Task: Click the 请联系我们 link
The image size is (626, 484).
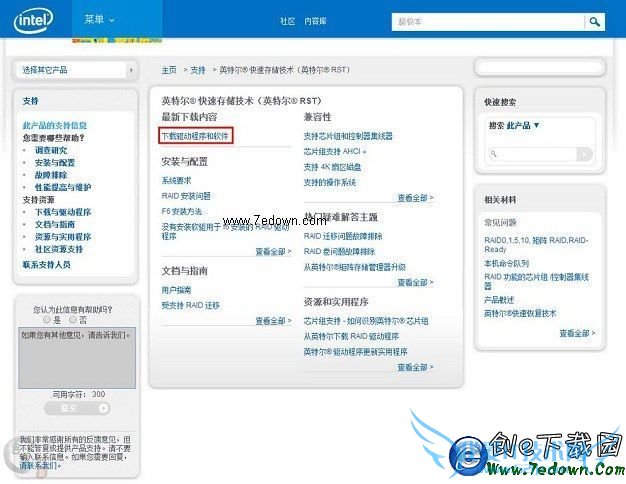Action: coord(40,466)
